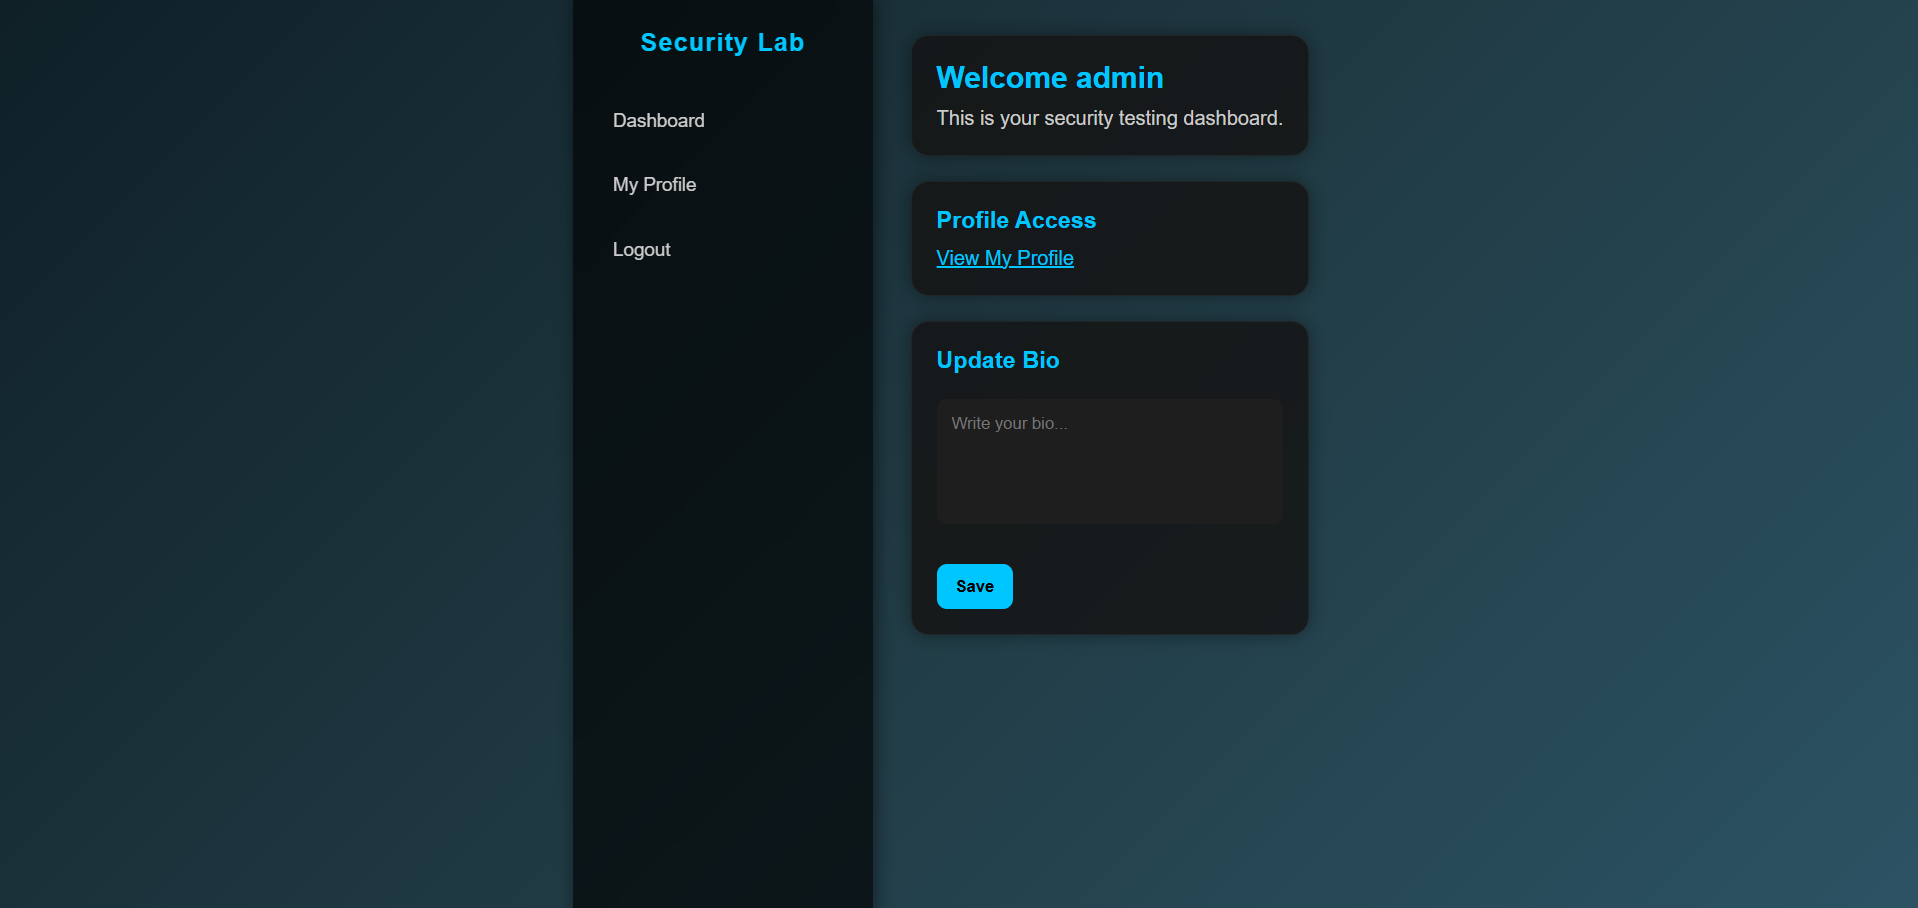Open the Dashboard from the sidebar
This screenshot has width=1918, height=908.
coord(658,120)
